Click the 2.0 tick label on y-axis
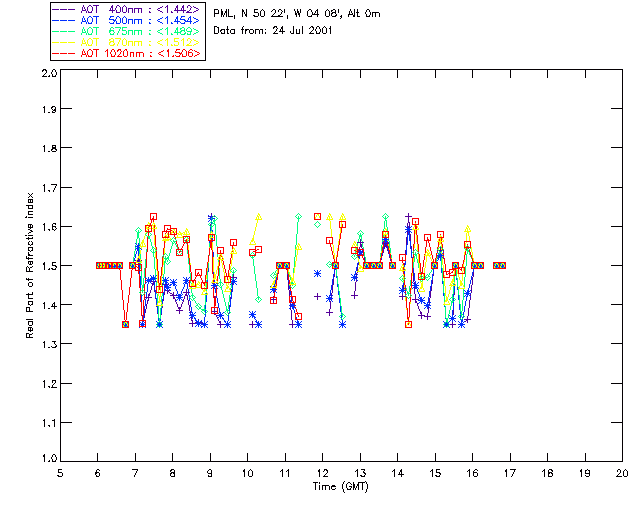Screen dimensions: 640x512 [x=47, y=74]
